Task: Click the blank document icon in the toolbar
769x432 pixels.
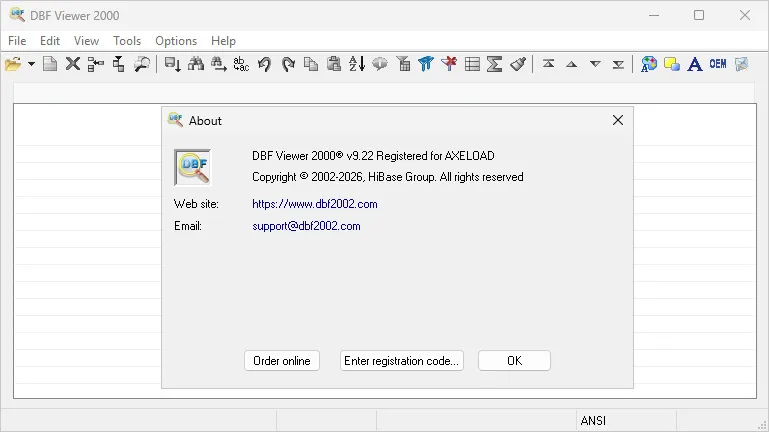Action: coord(50,64)
